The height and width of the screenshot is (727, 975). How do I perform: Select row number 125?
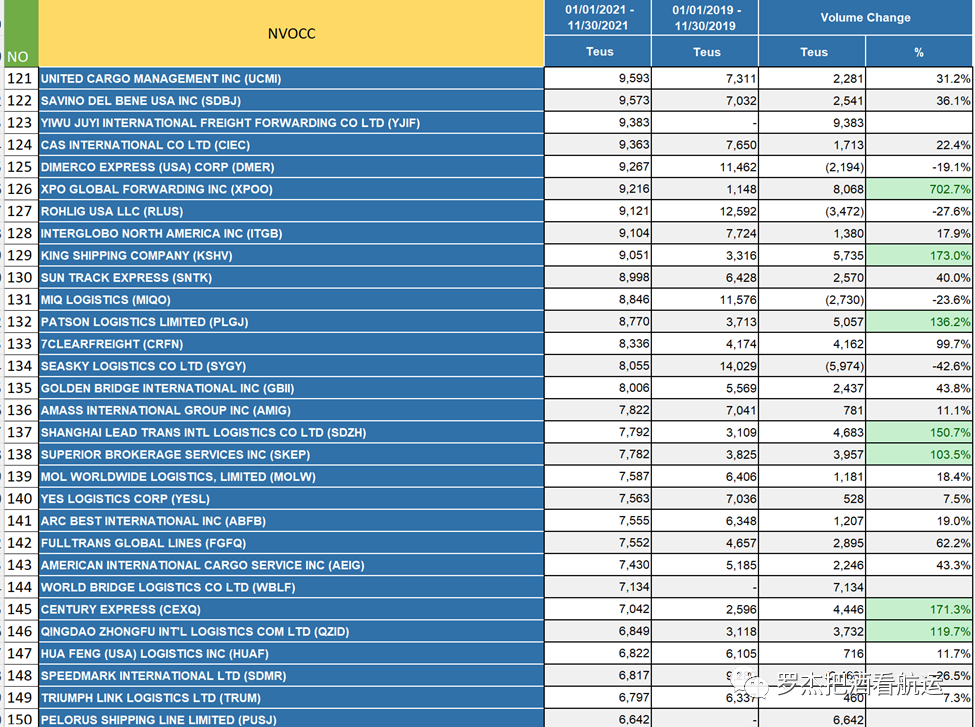pos(19,167)
